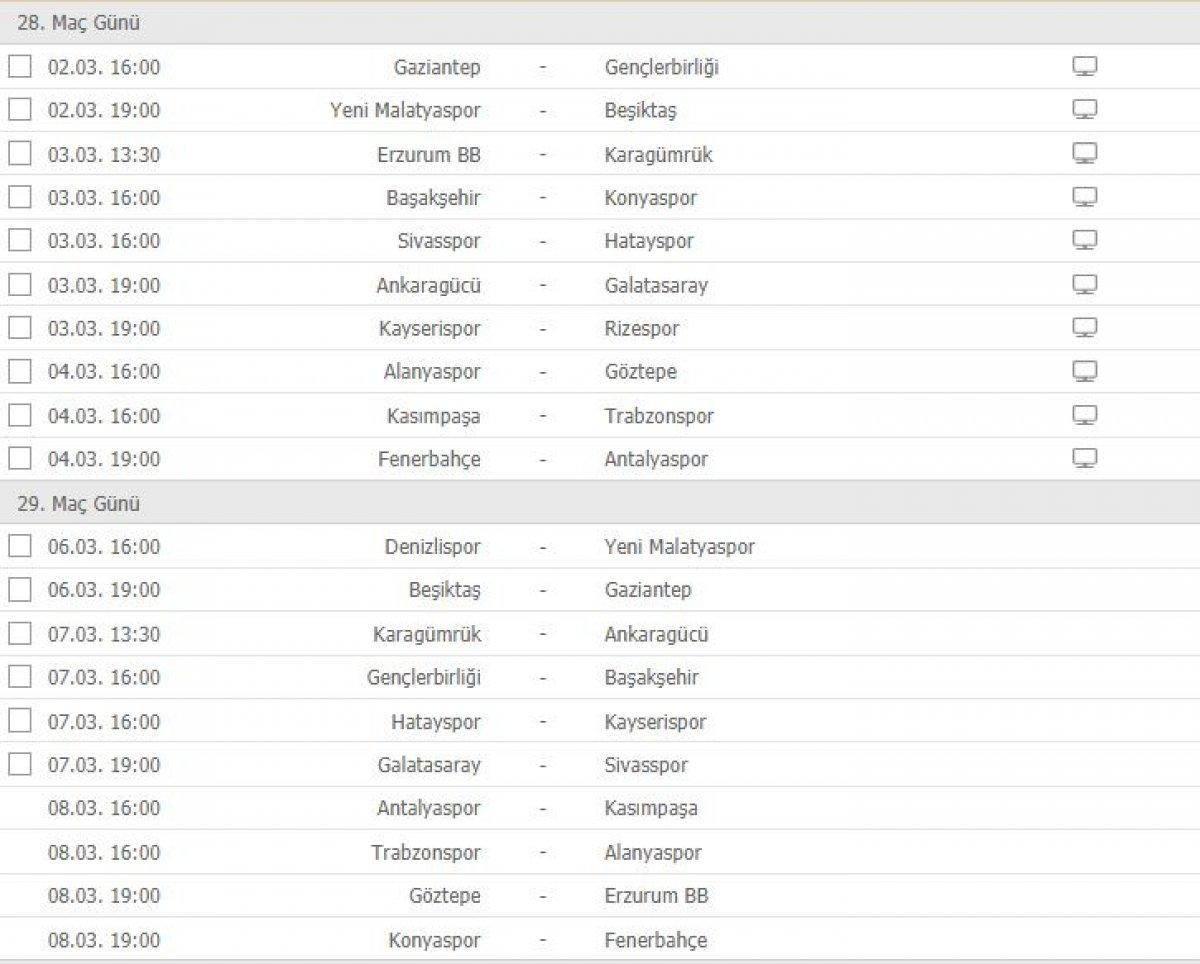Click the TV icon beside Erzurum BB - Karagümrük
Viewport: 1200px width, 964px height.
point(1085,155)
